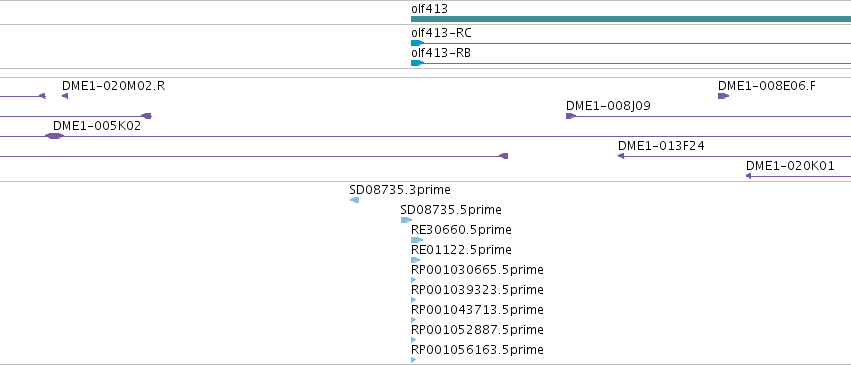Click the SD08735.5prime EST arrow
The width and height of the screenshot is (851, 365).
click(x=407, y=220)
